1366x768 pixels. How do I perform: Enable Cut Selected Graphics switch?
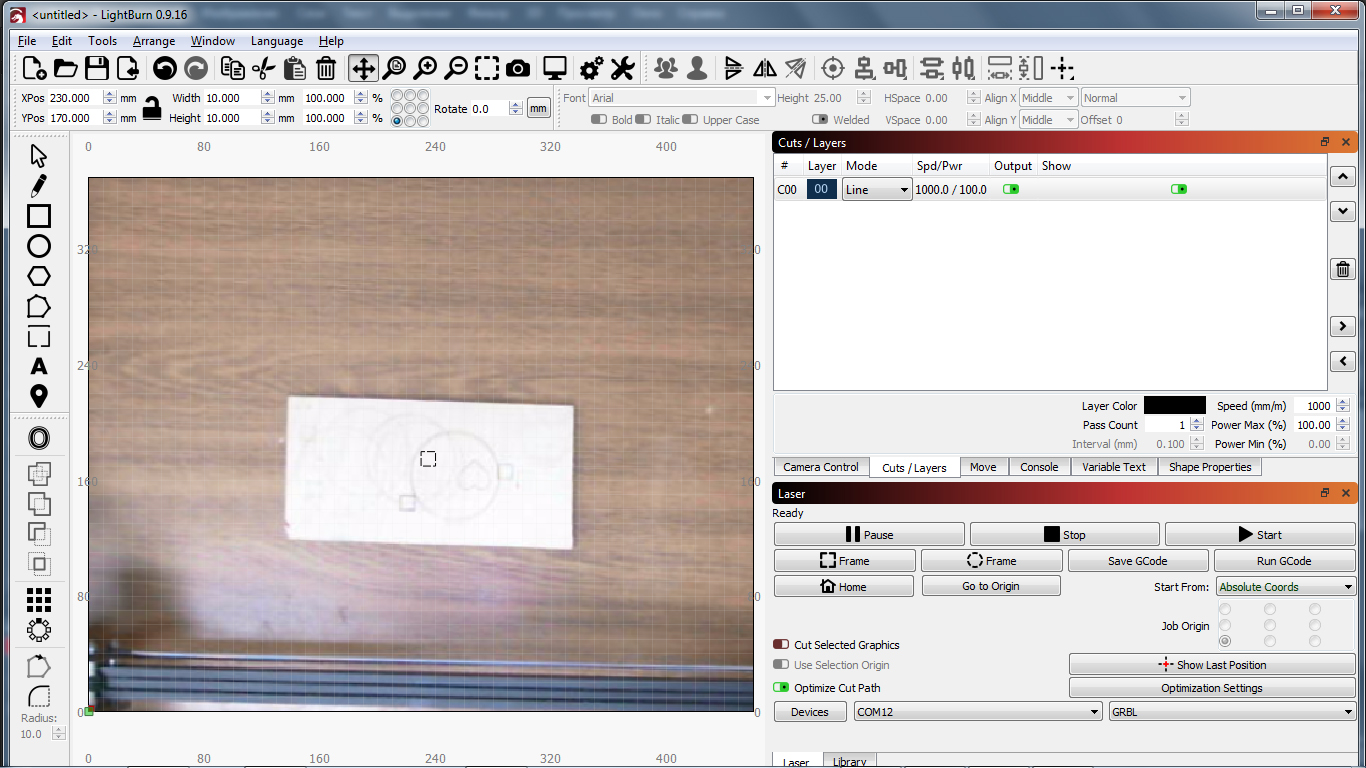781,645
